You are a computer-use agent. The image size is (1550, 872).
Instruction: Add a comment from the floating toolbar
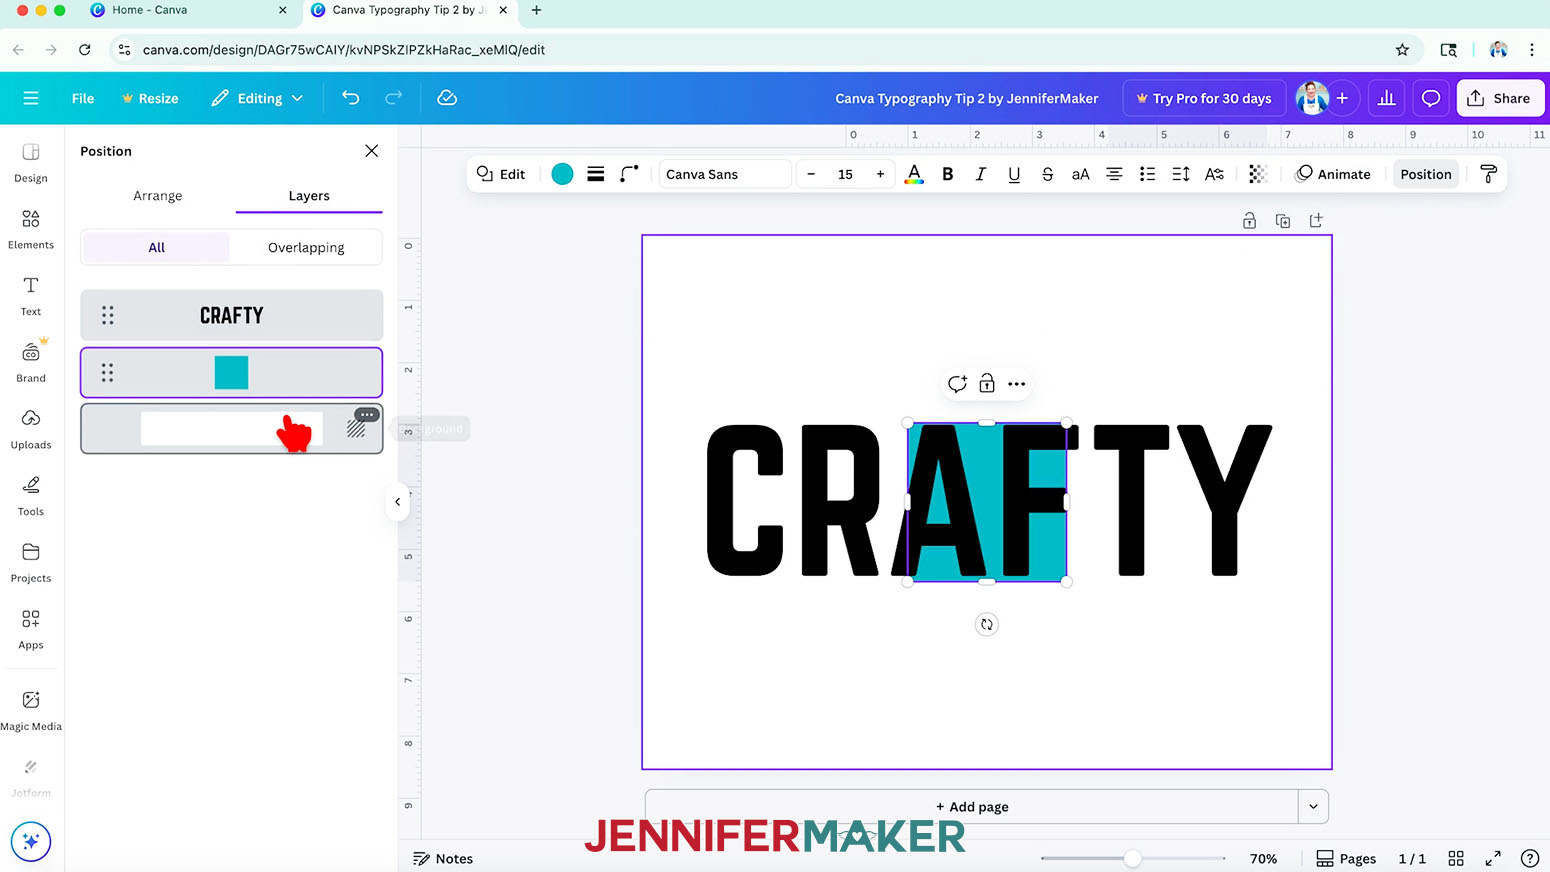click(957, 384)
